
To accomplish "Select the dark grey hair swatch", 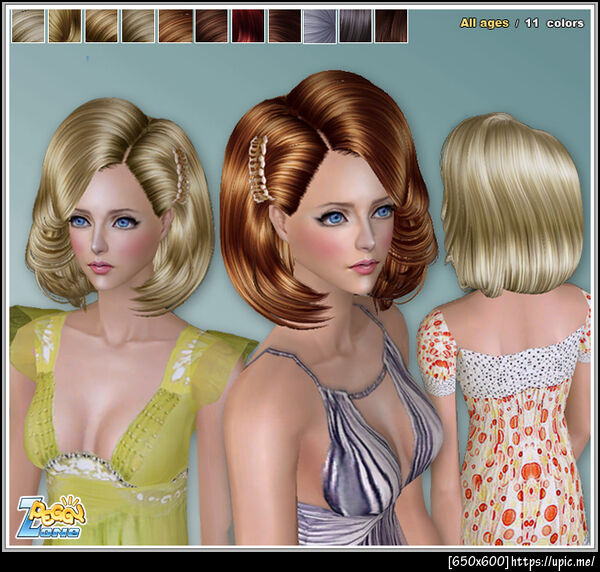I will (x=355, y=26).
